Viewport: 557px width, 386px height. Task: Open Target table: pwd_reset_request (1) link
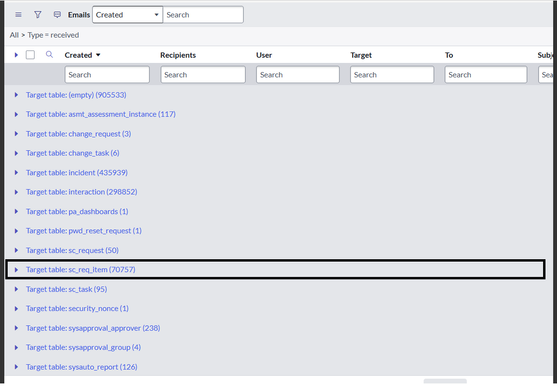[x=84, y=231]
